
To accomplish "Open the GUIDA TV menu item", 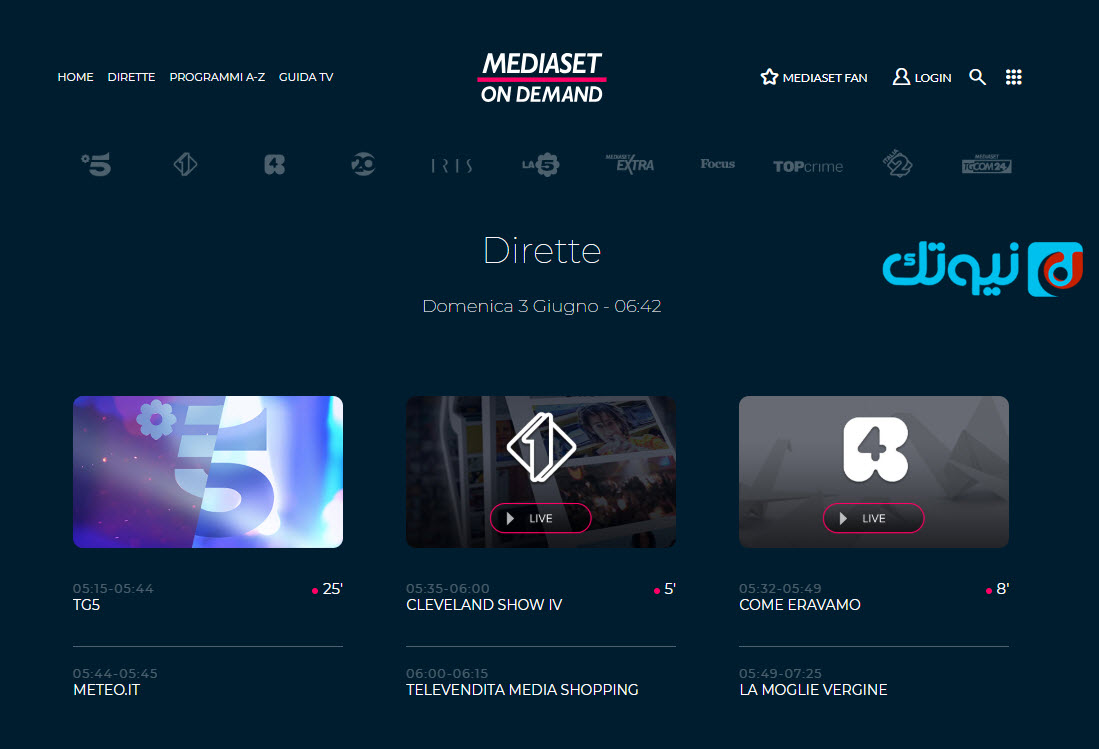I will pyautogui.click(x=306, y=77).
